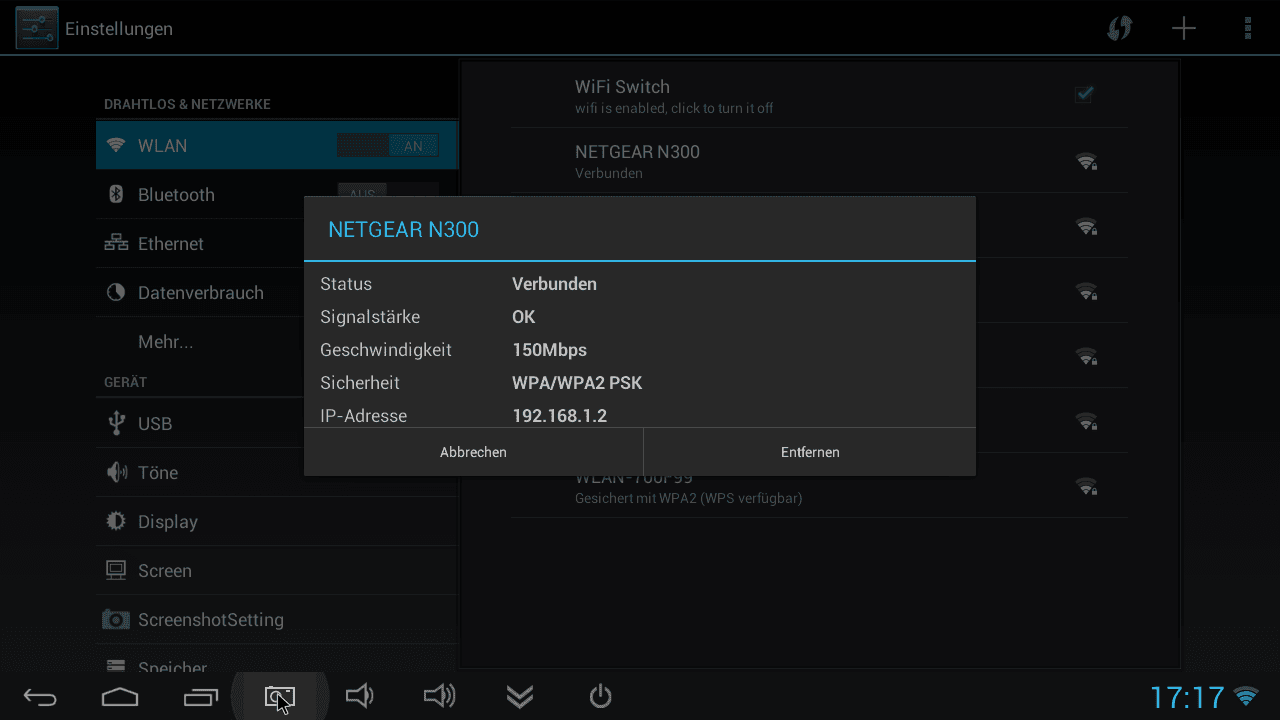Click the Screen monitor icon
Screen dimensions: 1280x720
(x=116, y=570)
